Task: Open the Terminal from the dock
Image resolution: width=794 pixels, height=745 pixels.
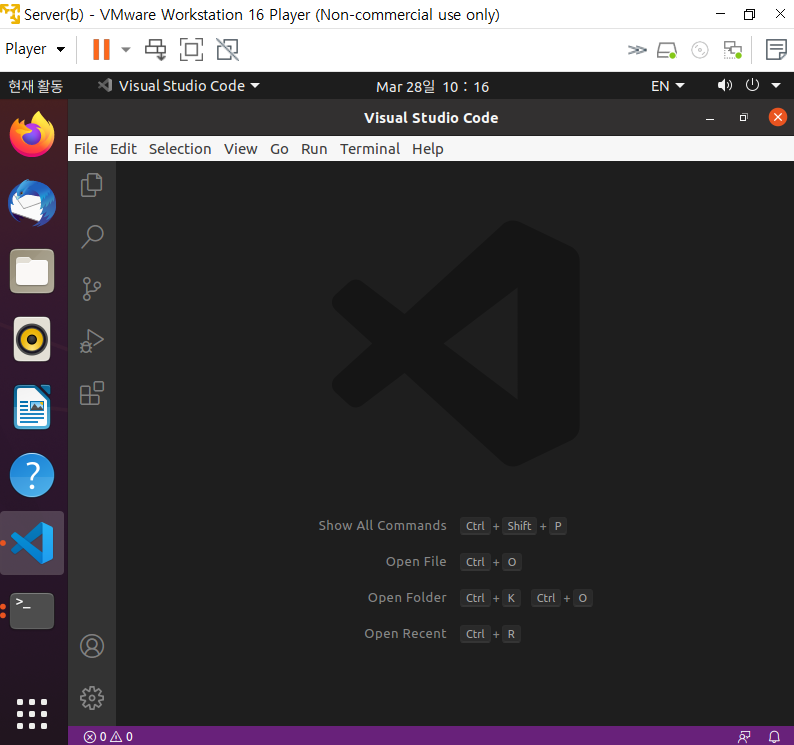Action: (x=32, y=611)
